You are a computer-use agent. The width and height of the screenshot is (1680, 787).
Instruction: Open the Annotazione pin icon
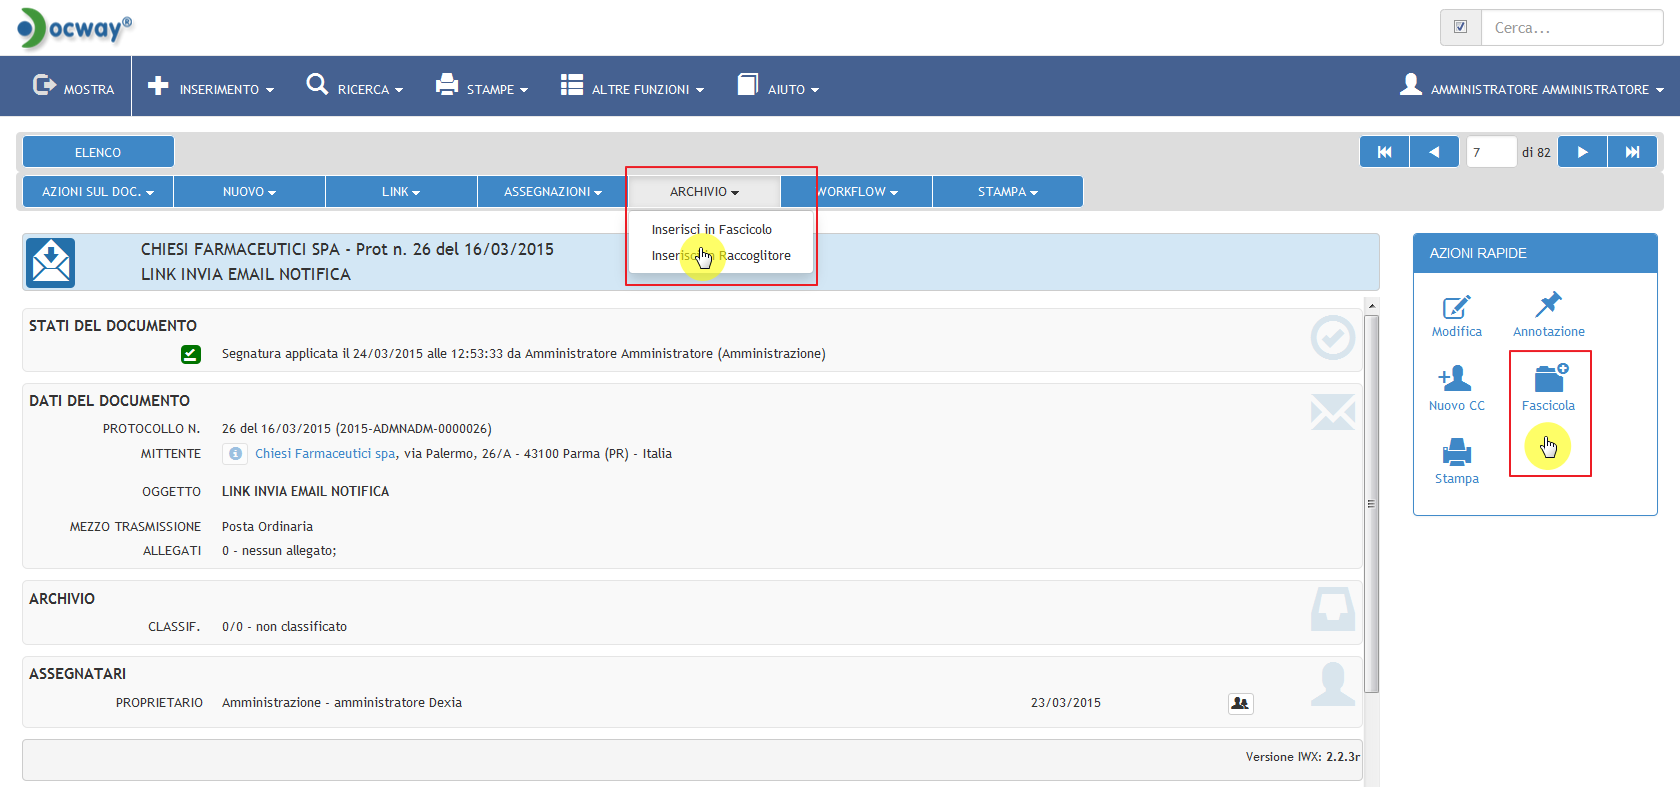1548,305
